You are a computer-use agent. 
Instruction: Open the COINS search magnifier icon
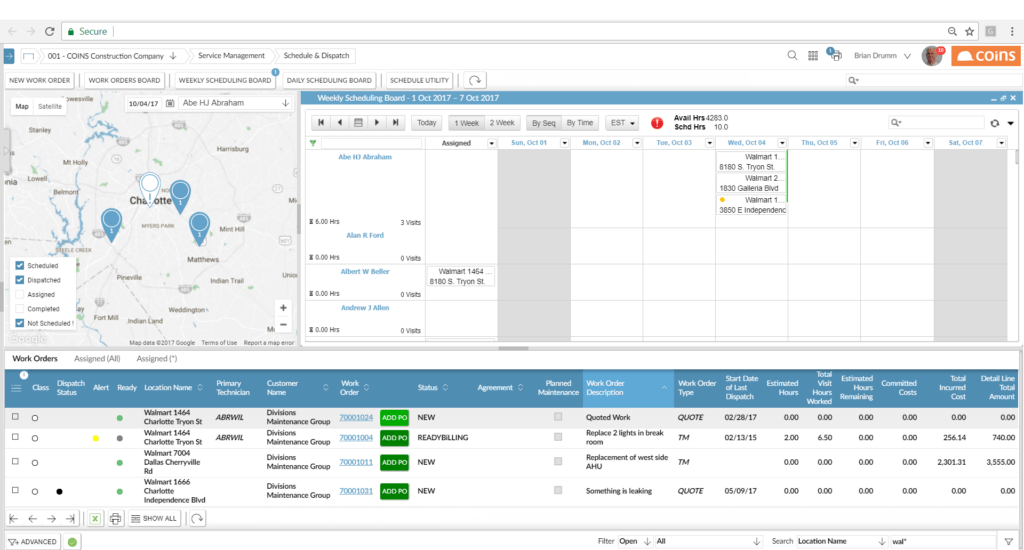click(x=792, y=56)
